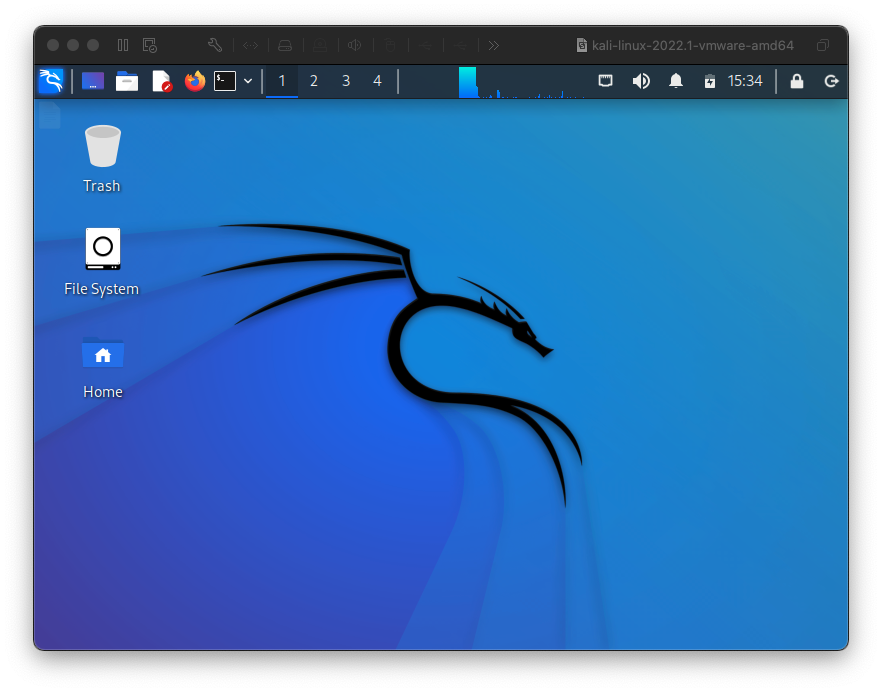Click the log out panel icon
Screen dimensions: 882x692
pyautogui.click(x=831, y=82)
